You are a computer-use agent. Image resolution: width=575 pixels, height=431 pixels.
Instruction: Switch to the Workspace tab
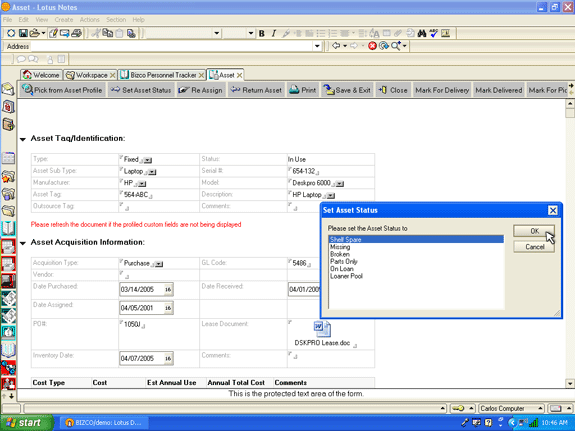[91, 75]
